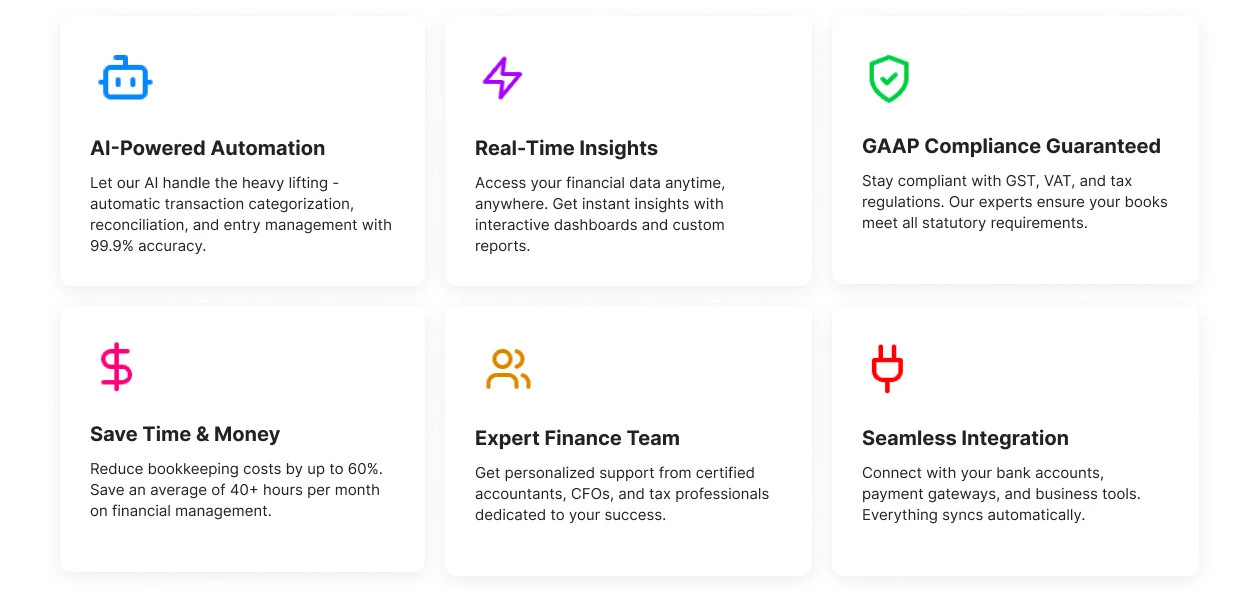Select the AI-Powered Automation heading
This screenshot has width=1260, height=600.
click(207, 148)
